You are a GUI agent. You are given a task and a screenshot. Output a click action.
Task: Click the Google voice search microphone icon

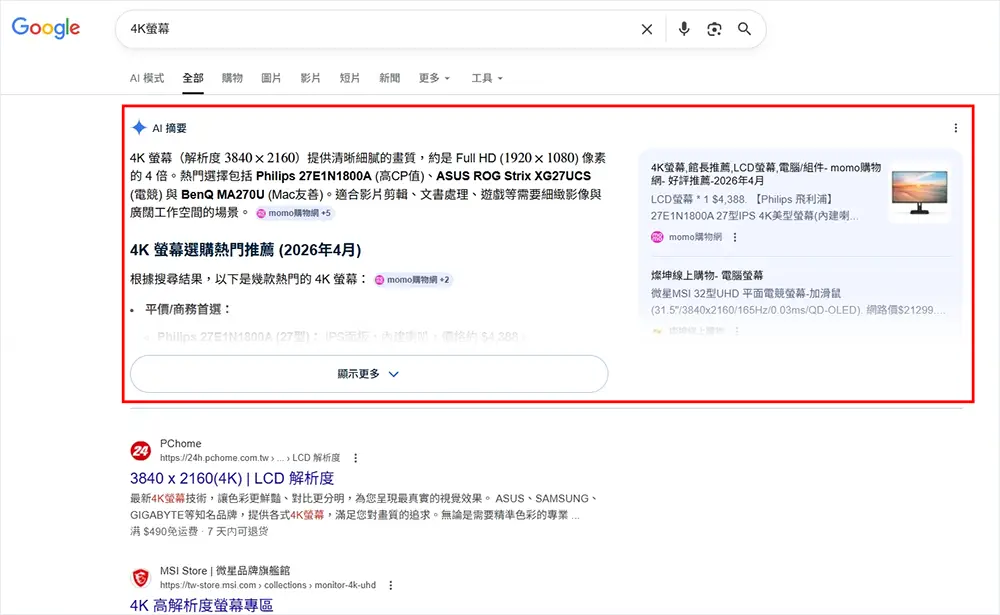[x=684, y=29]
